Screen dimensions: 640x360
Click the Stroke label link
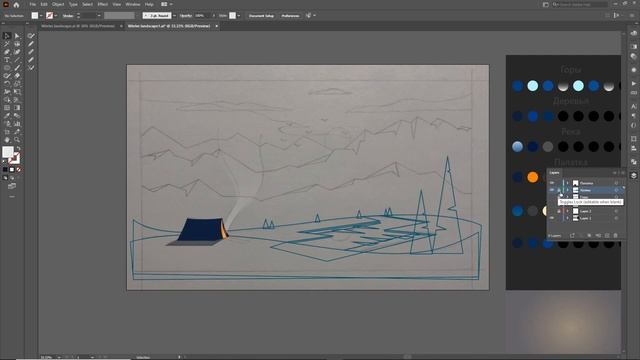pyautogui.click(x=68, y=16)
